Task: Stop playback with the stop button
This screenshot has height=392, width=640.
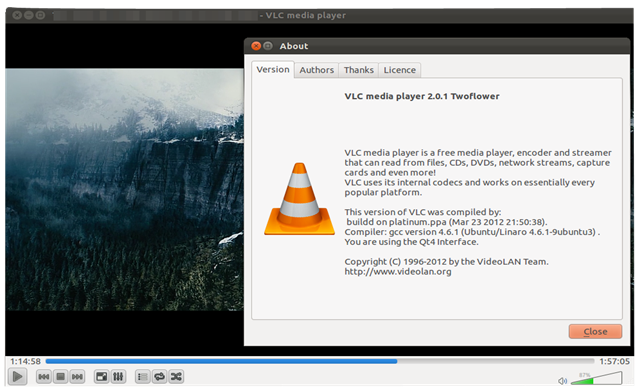Action: (60, 376)
